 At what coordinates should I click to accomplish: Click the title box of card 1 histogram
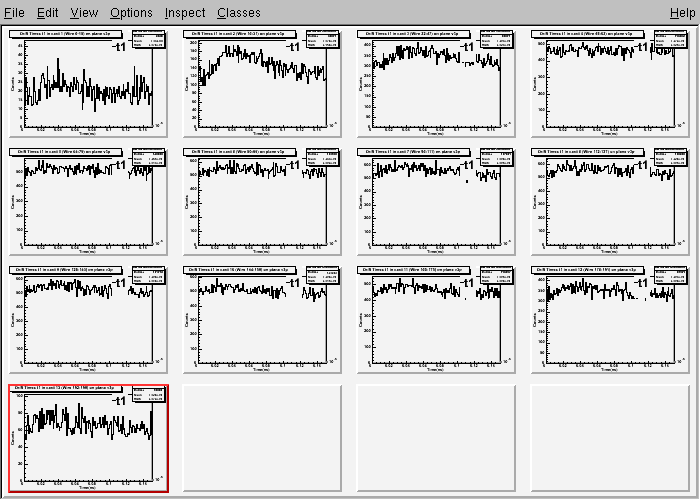coord(66,34)
